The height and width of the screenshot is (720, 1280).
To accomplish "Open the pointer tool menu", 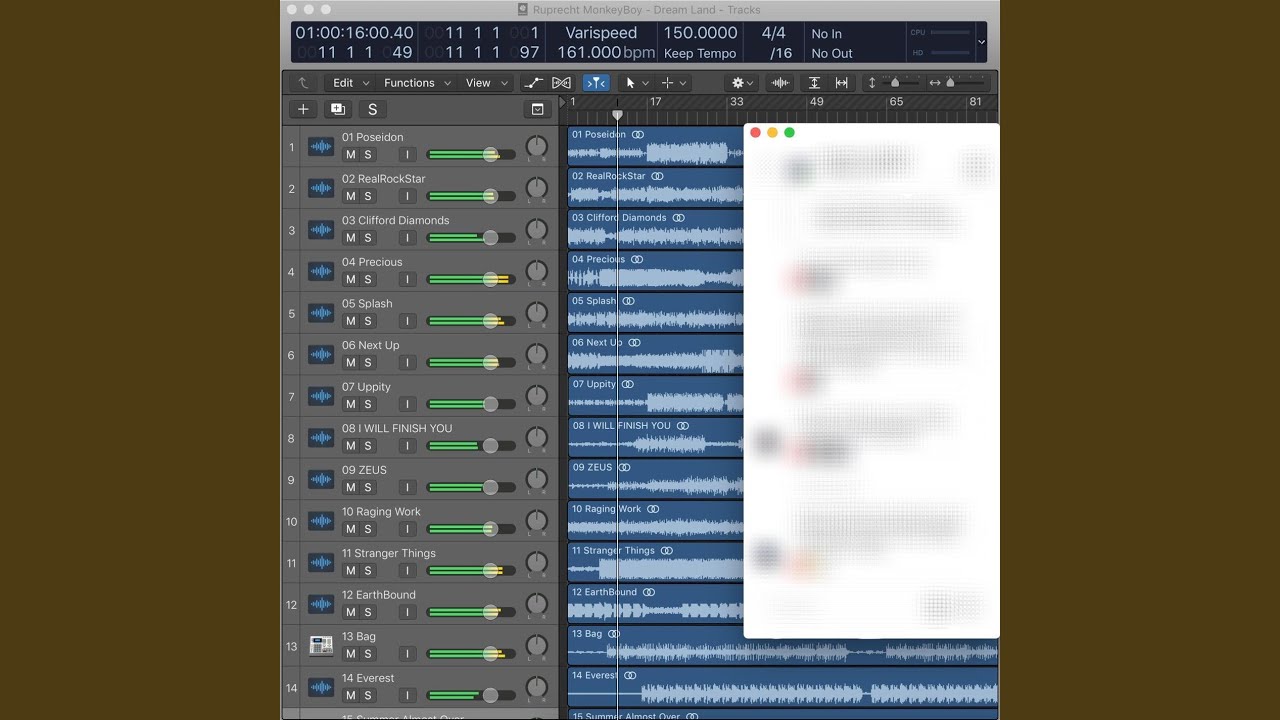I will coord(636,83).
